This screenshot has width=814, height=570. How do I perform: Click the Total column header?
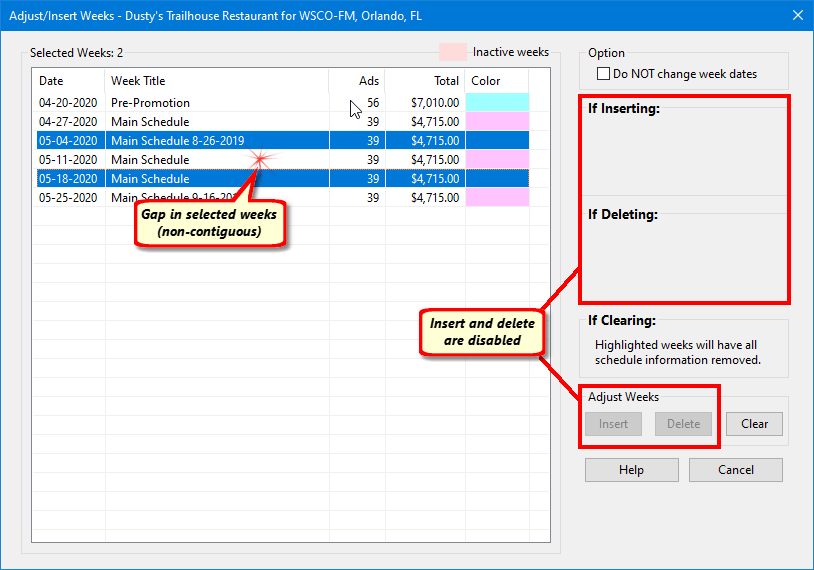446,81
